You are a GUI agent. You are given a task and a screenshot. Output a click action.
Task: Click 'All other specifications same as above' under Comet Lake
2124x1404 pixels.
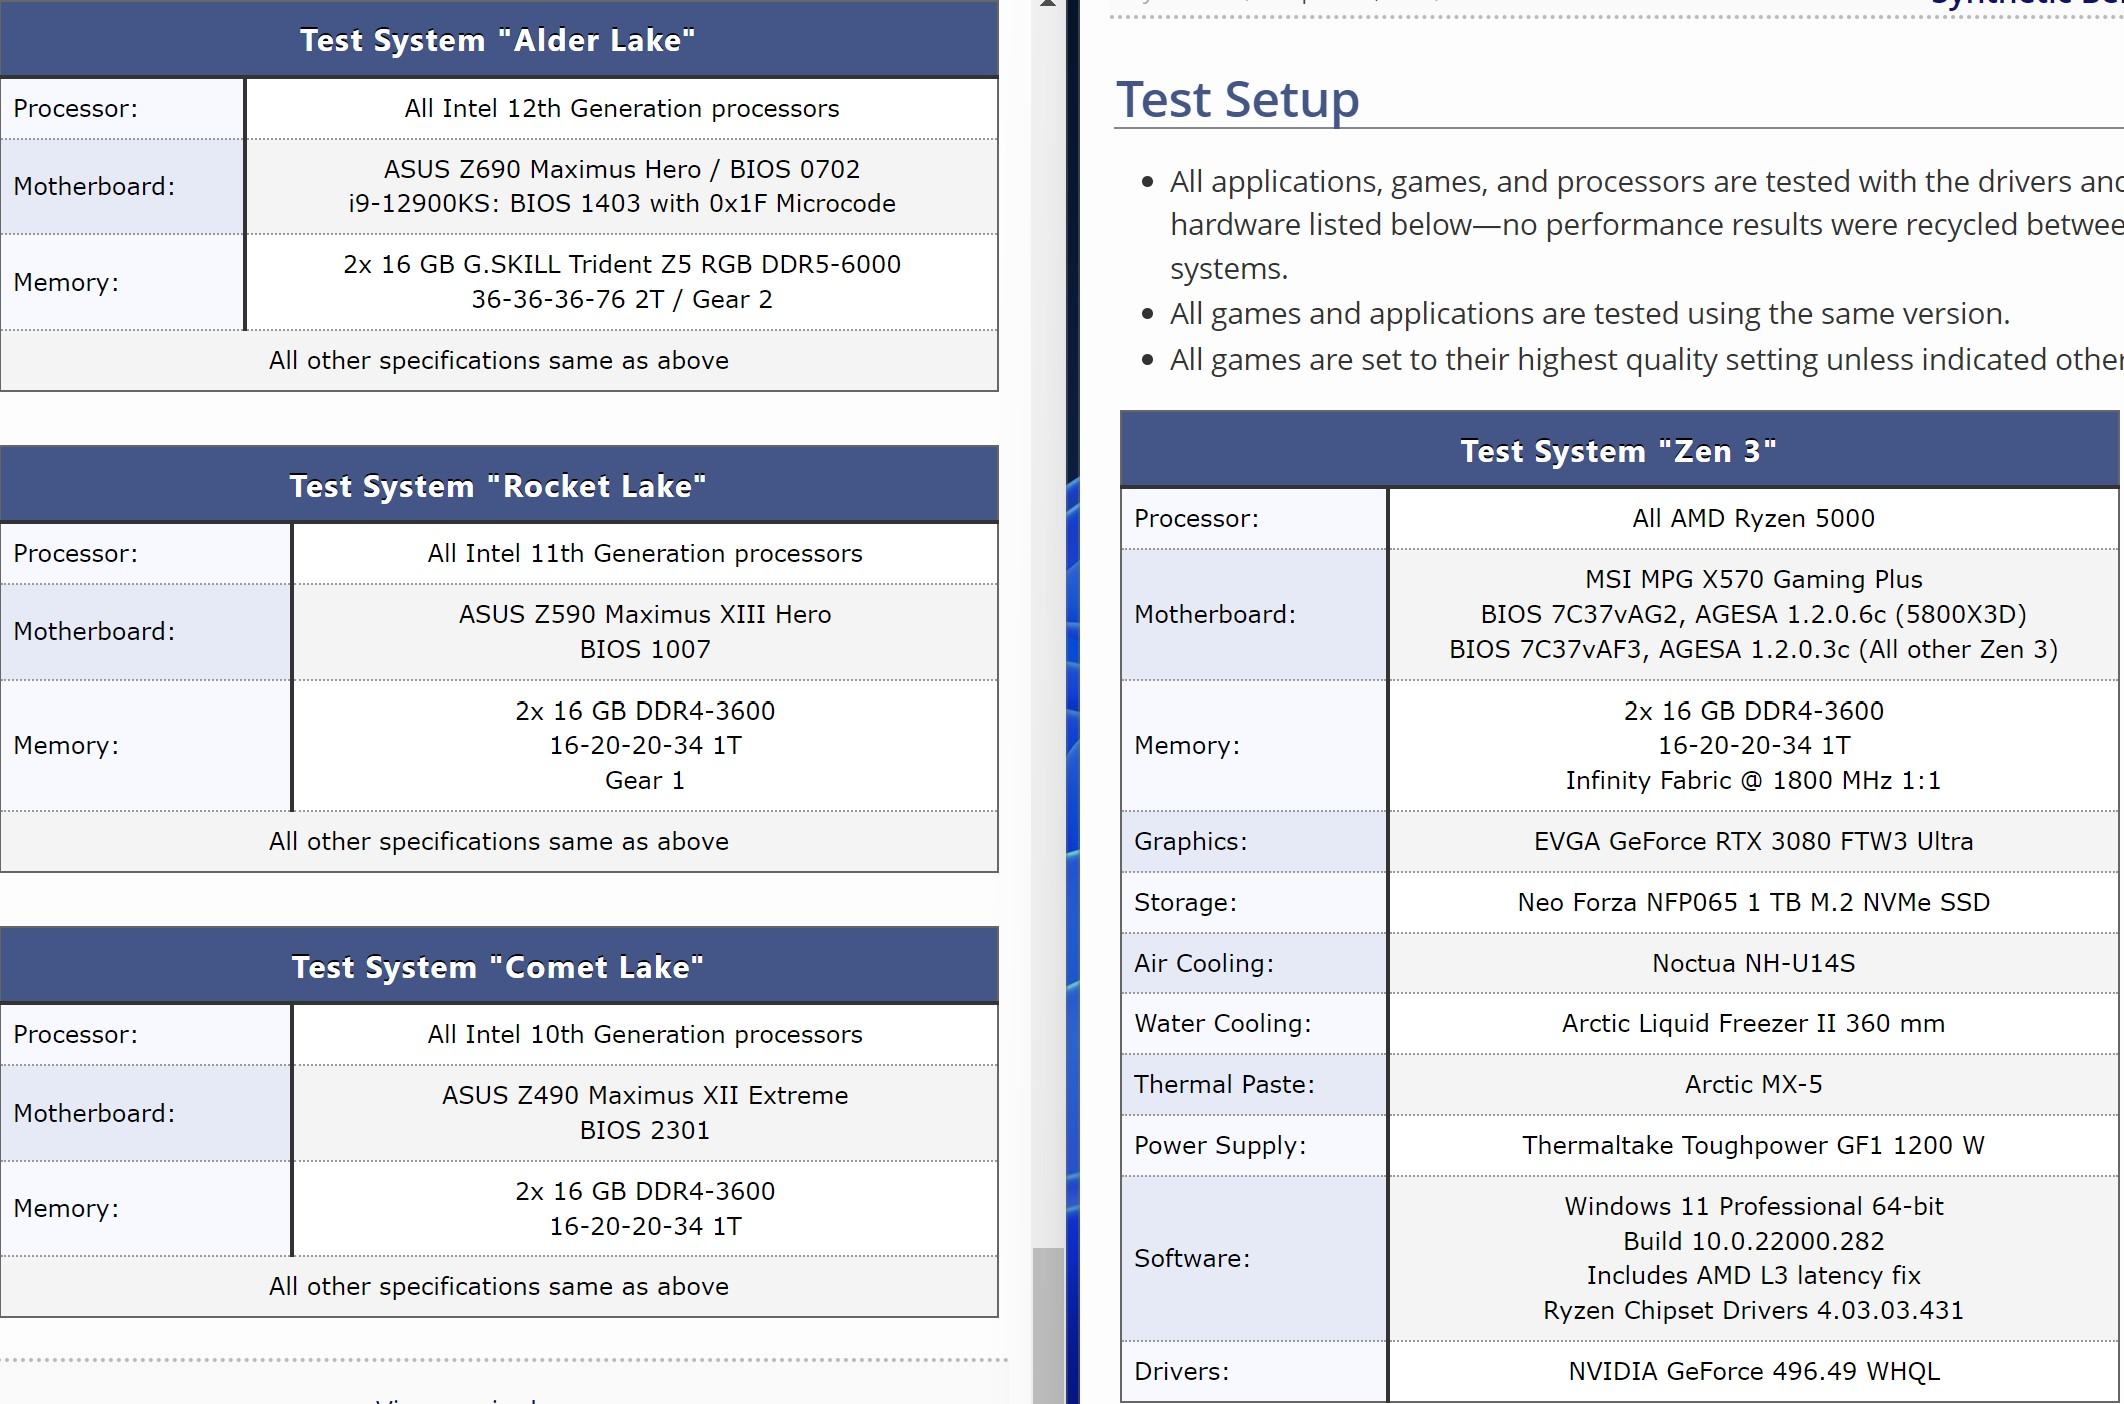coord(499,1286)
